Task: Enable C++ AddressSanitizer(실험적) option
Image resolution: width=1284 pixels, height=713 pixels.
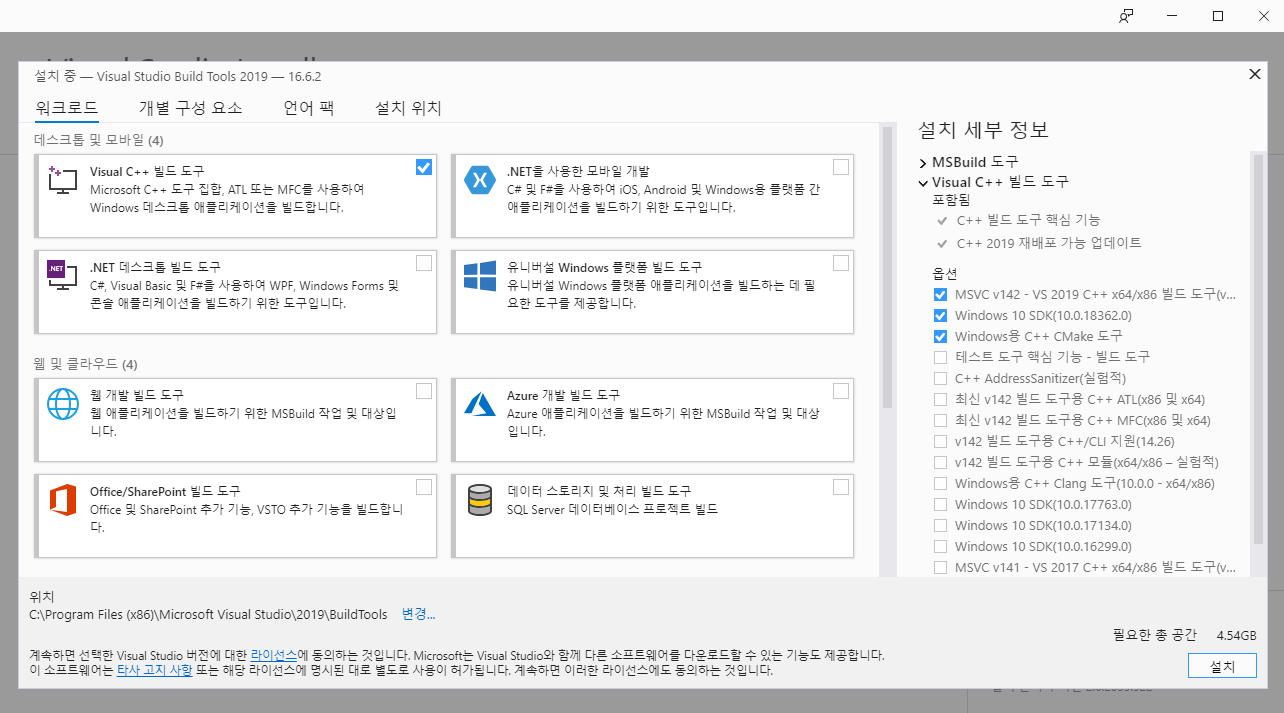Action: pyautogui.click(x=940, y=378)
